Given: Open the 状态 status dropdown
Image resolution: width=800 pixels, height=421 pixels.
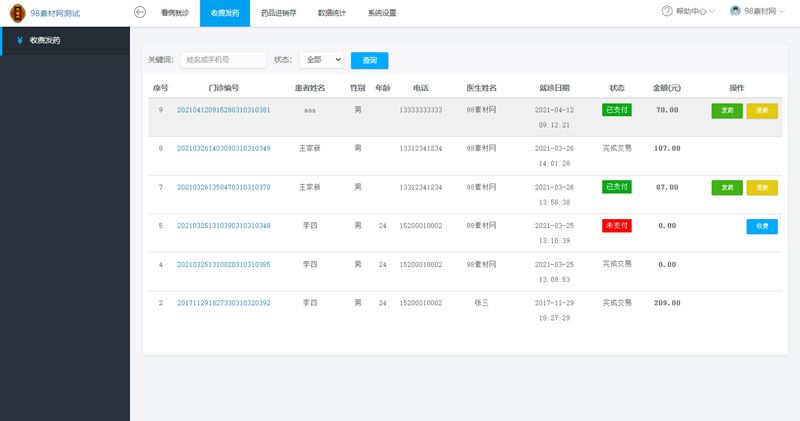Looking at the screenshot, I should (x=320, y=60).
